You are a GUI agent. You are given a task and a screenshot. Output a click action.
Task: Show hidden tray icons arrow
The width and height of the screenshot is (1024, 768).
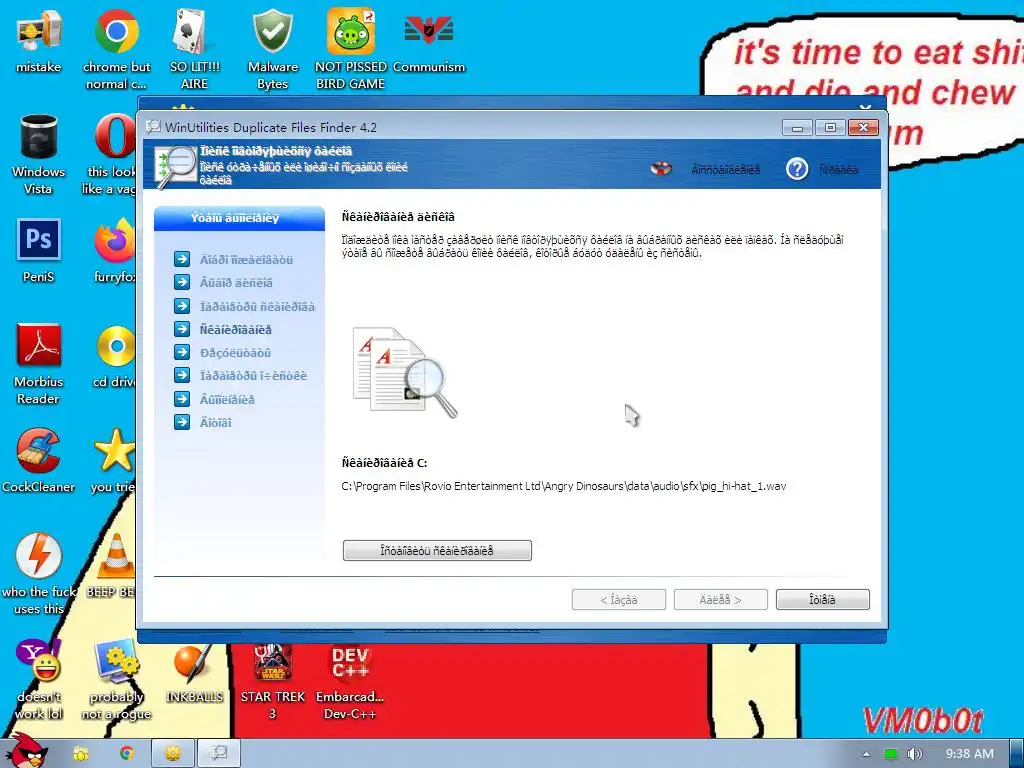866,754
